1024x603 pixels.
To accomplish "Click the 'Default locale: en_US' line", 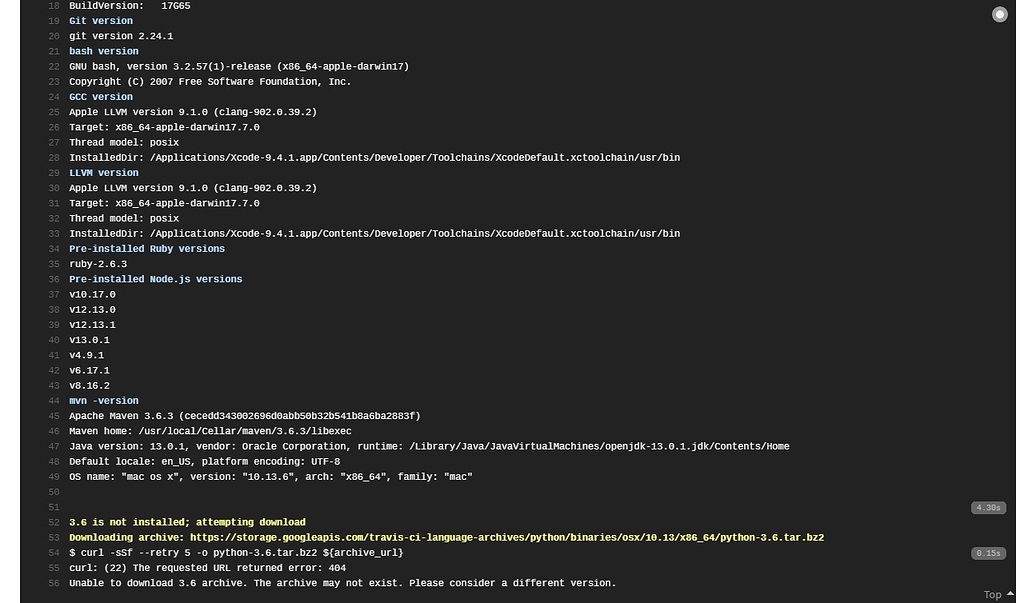I will point(204,461).
